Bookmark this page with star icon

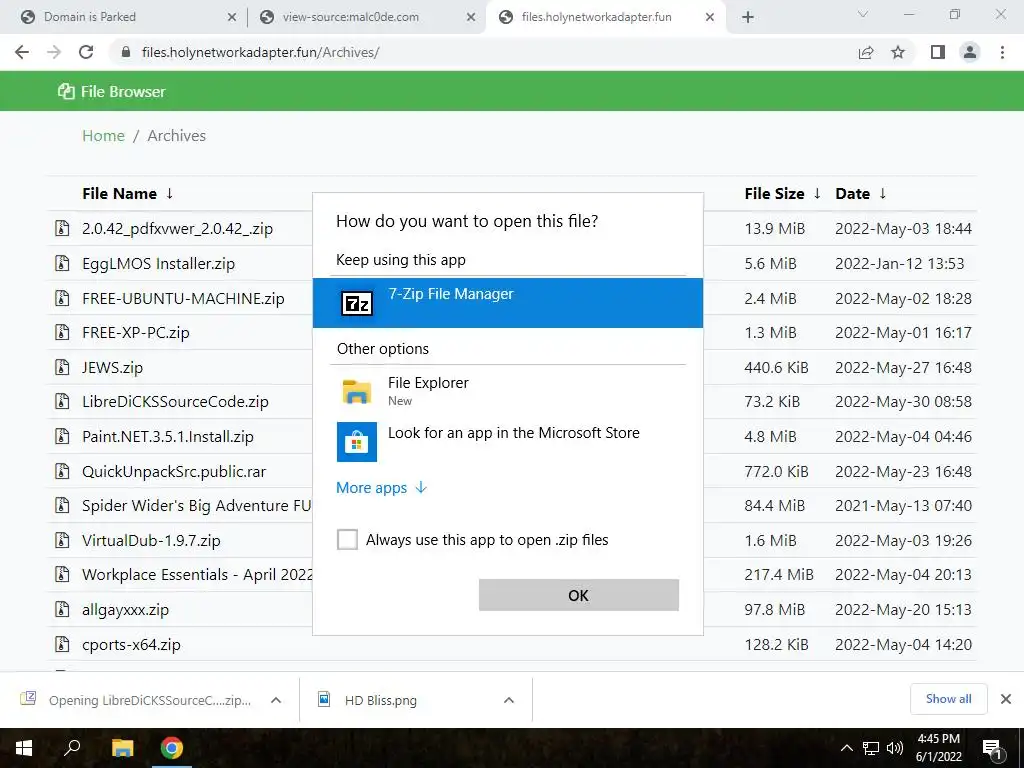pos(898,52)
